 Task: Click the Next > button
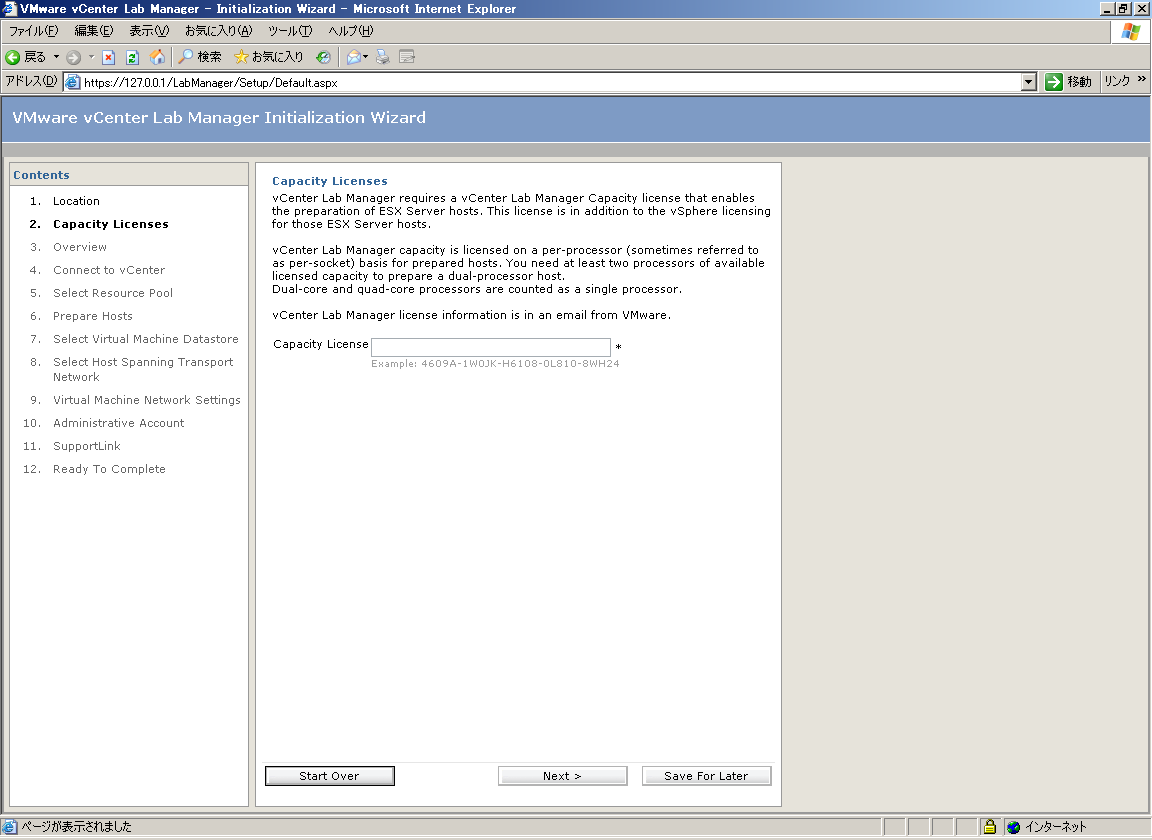pos(563,776)
